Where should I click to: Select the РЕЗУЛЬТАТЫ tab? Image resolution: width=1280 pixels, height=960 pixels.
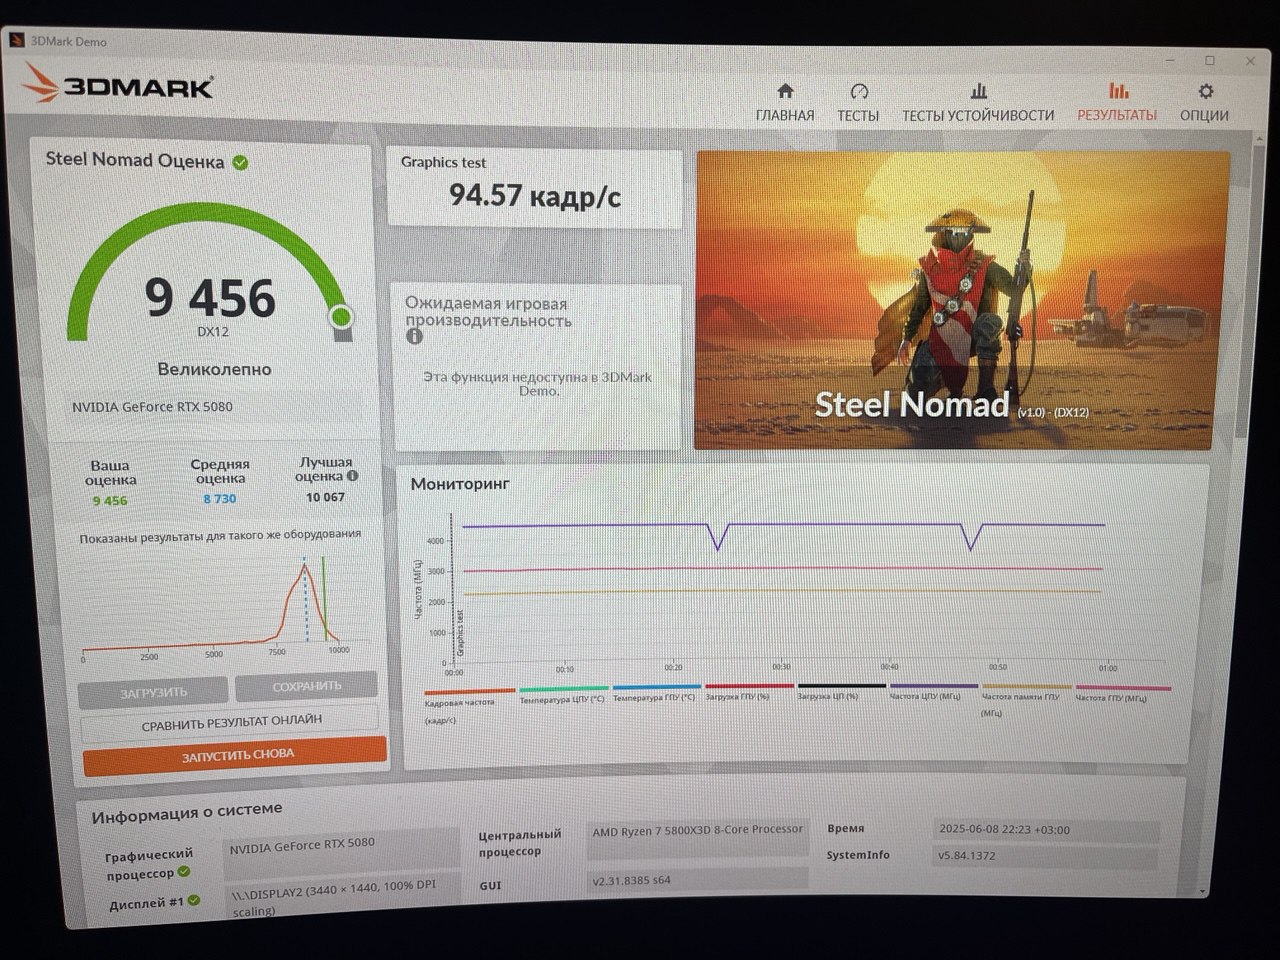click(x=1117, y=104)
